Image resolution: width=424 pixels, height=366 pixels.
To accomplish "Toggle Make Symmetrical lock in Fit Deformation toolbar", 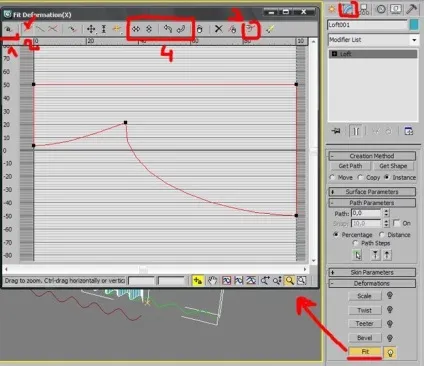I will (8, 29).
